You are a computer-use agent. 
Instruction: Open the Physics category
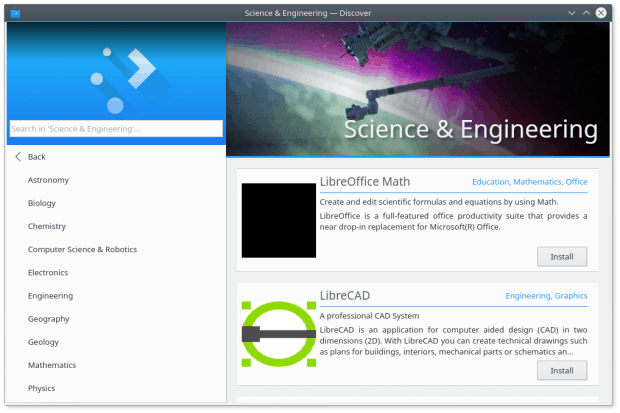(x=41, y=388)
